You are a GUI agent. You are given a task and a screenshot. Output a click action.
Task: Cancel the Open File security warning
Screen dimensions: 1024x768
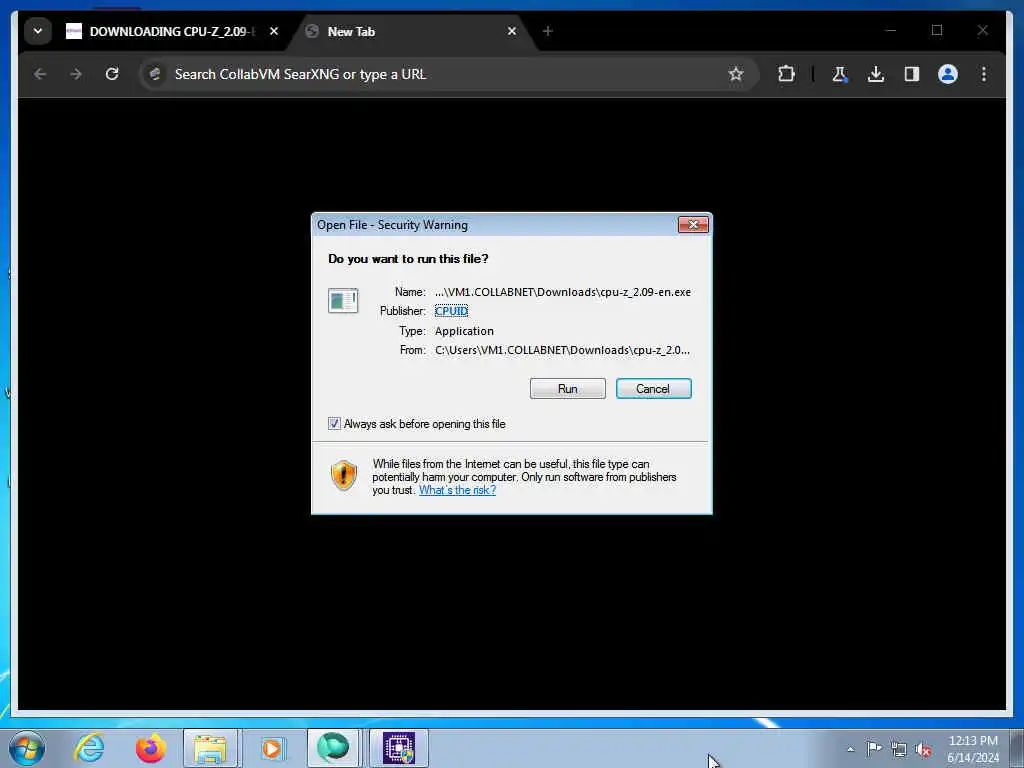point(653,389)
